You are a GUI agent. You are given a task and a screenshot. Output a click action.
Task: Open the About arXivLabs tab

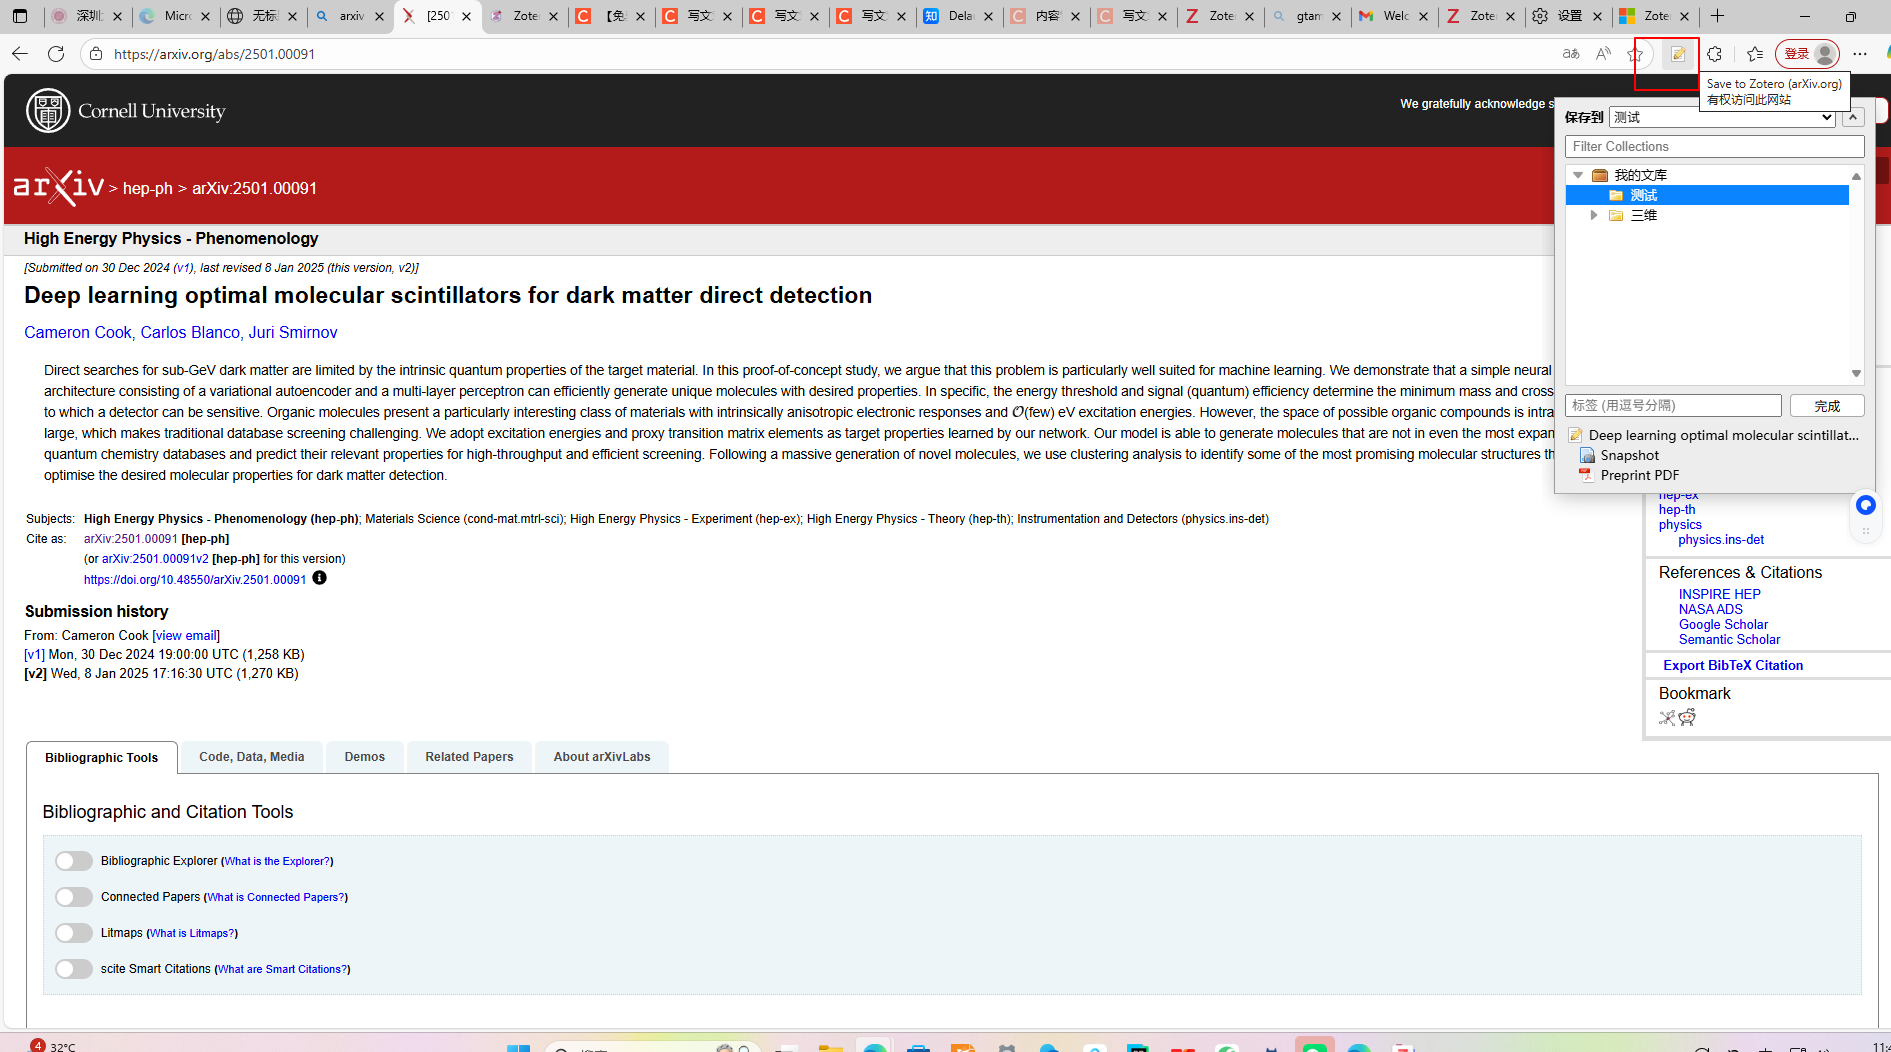pos(602,757)
